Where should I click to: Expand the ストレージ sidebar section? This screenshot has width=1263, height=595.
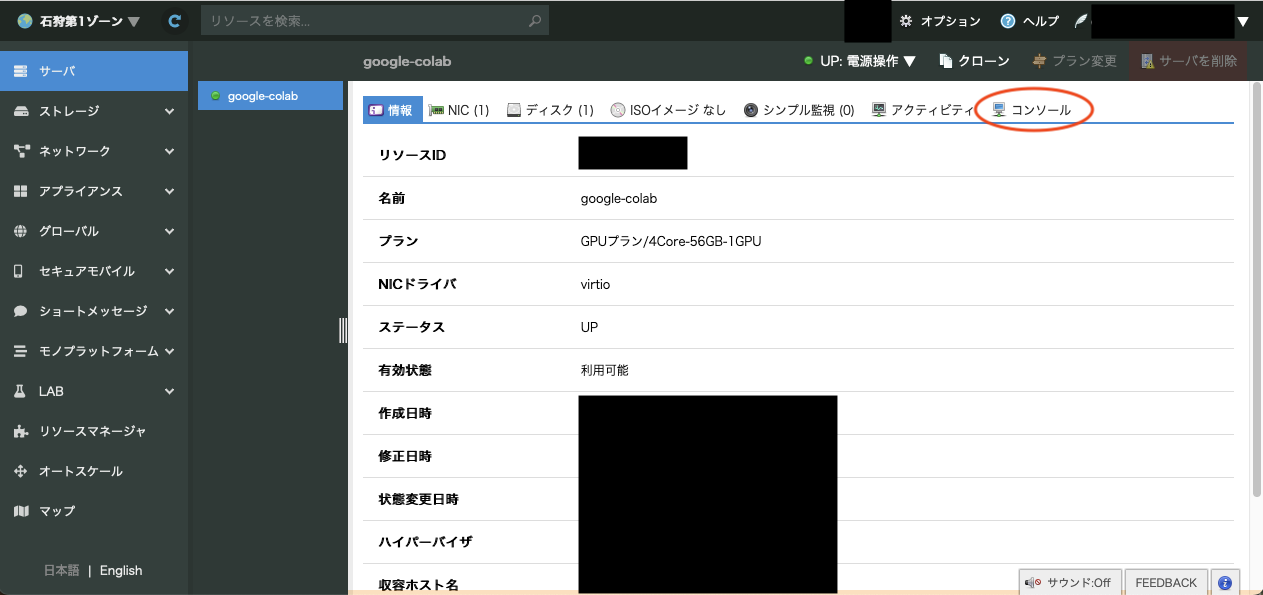pyautogui.click(x=169, y=111)
